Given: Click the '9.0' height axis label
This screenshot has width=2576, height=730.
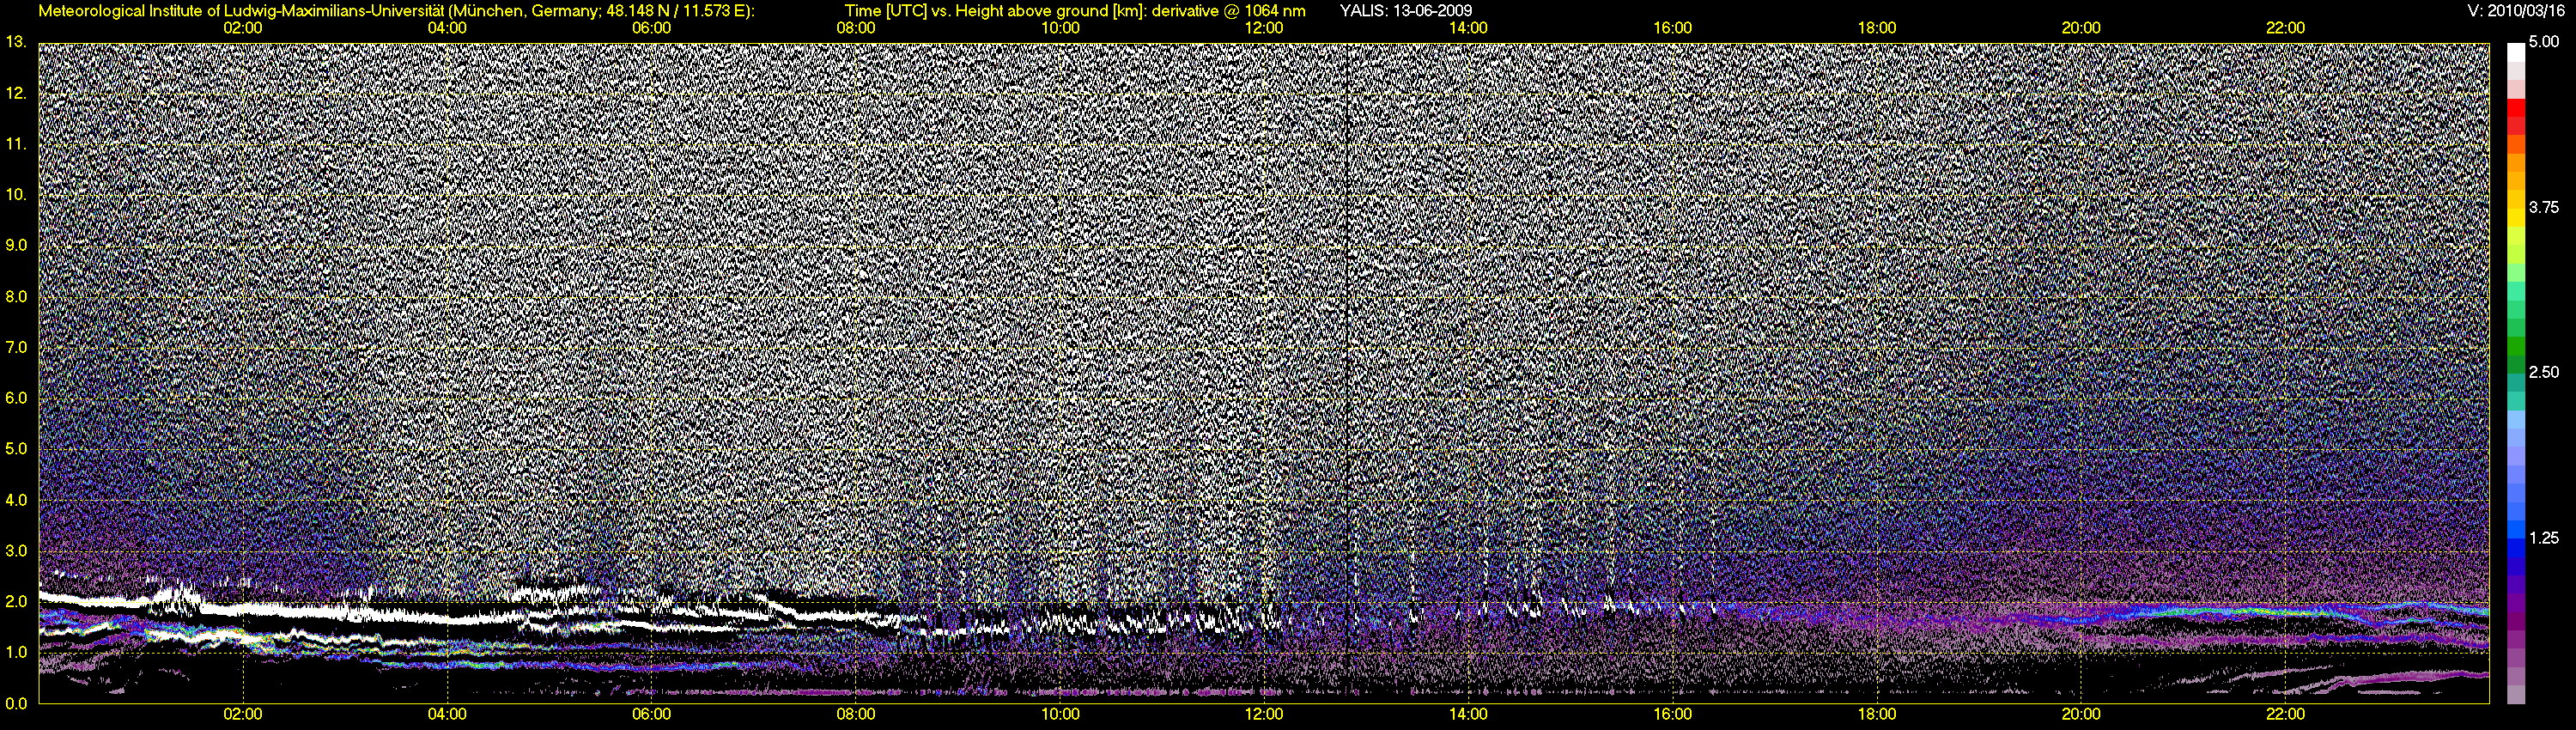Looking at the screenshot, I should tap(16, 245).
